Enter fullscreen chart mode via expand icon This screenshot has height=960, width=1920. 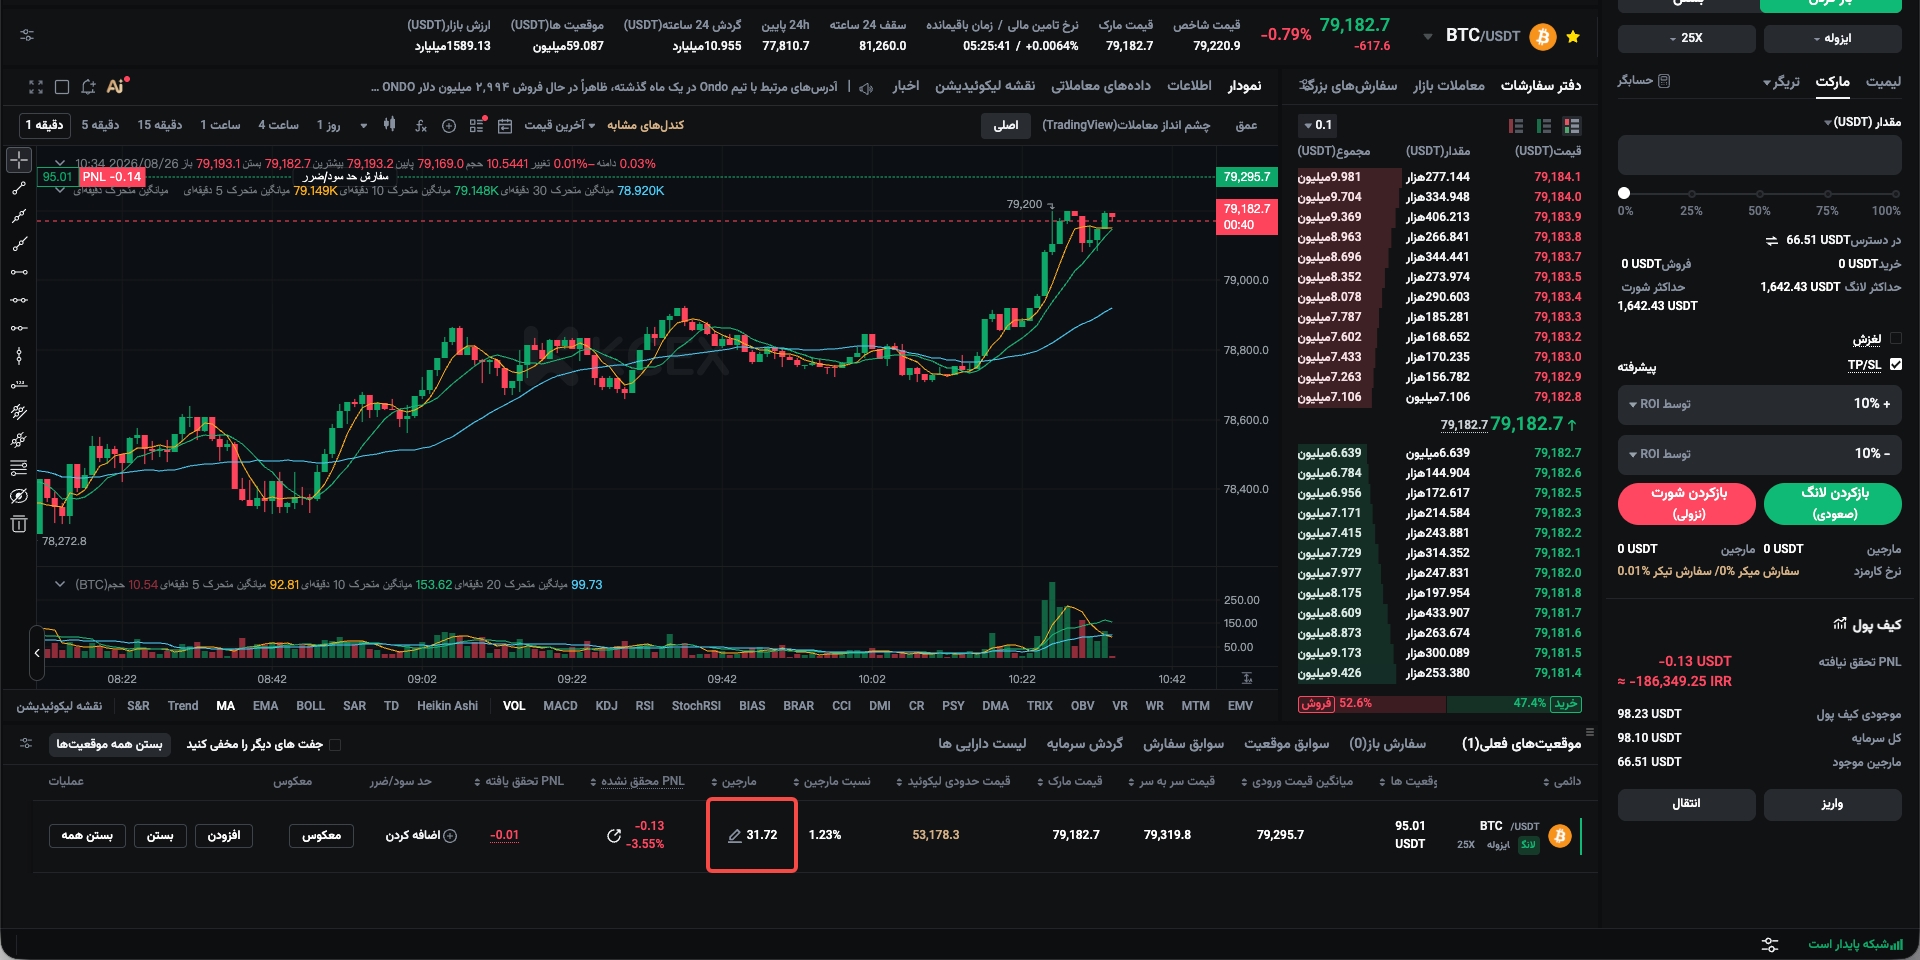pos(36,87)
